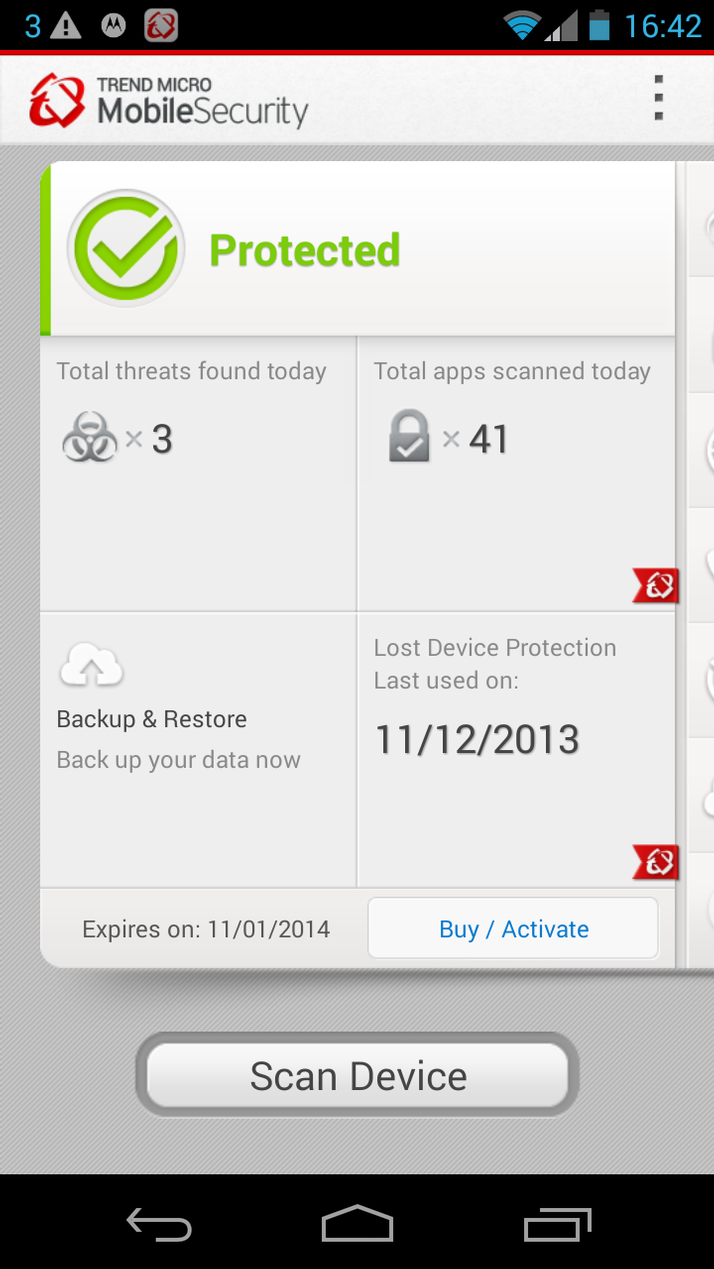Image resolution: width=714 pixels, height=1269 pixels.
Task: Tap red premium badge on Lost Device tile
Action: (656, 861)
